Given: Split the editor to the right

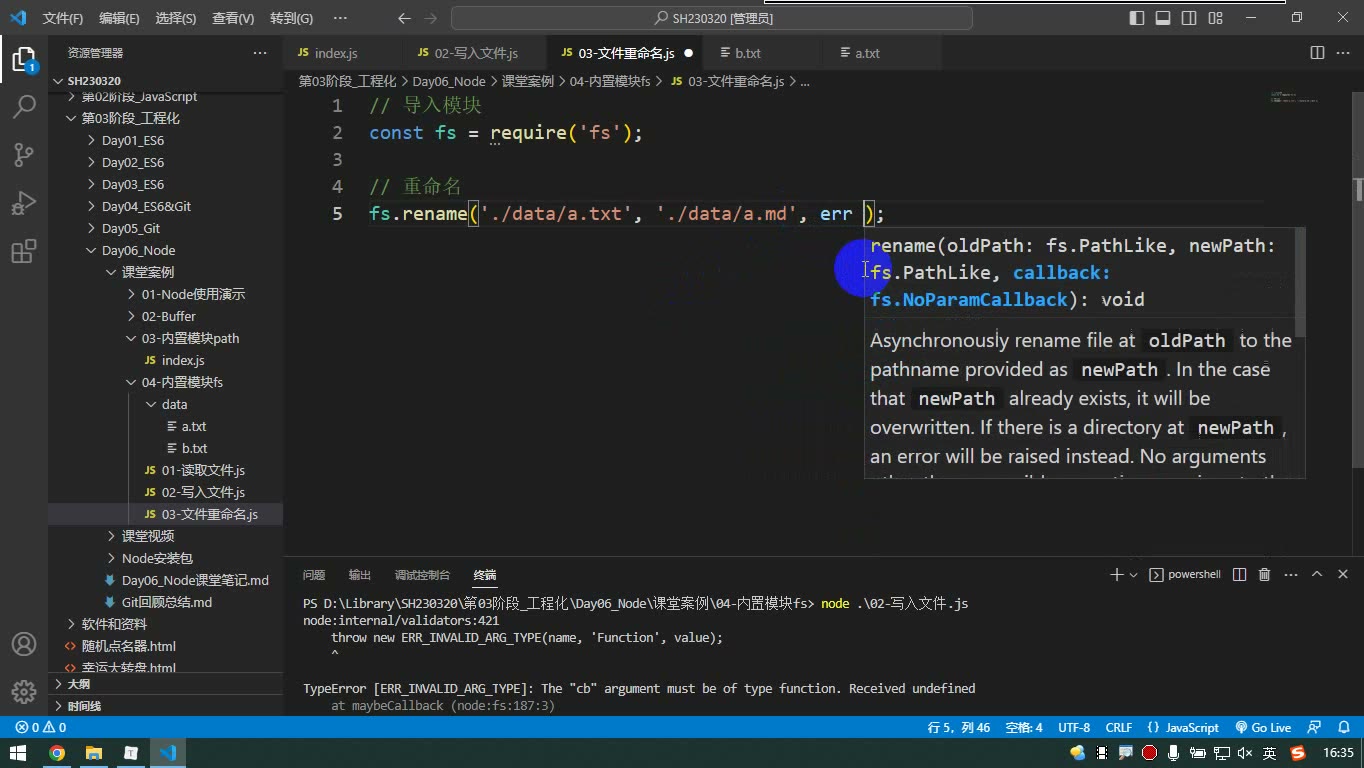Looking at the screenshot, I should 1317,53.
